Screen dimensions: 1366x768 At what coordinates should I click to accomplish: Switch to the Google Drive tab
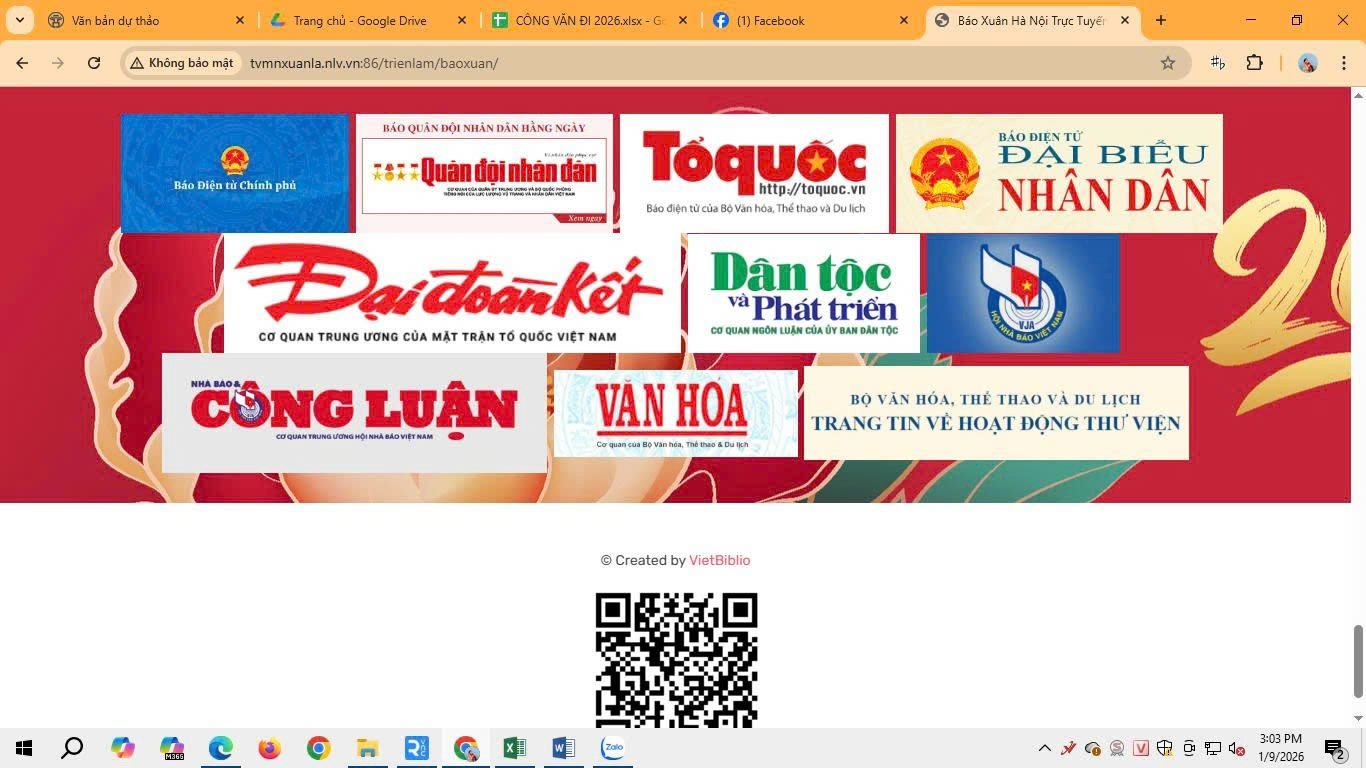tap(360, 20)
